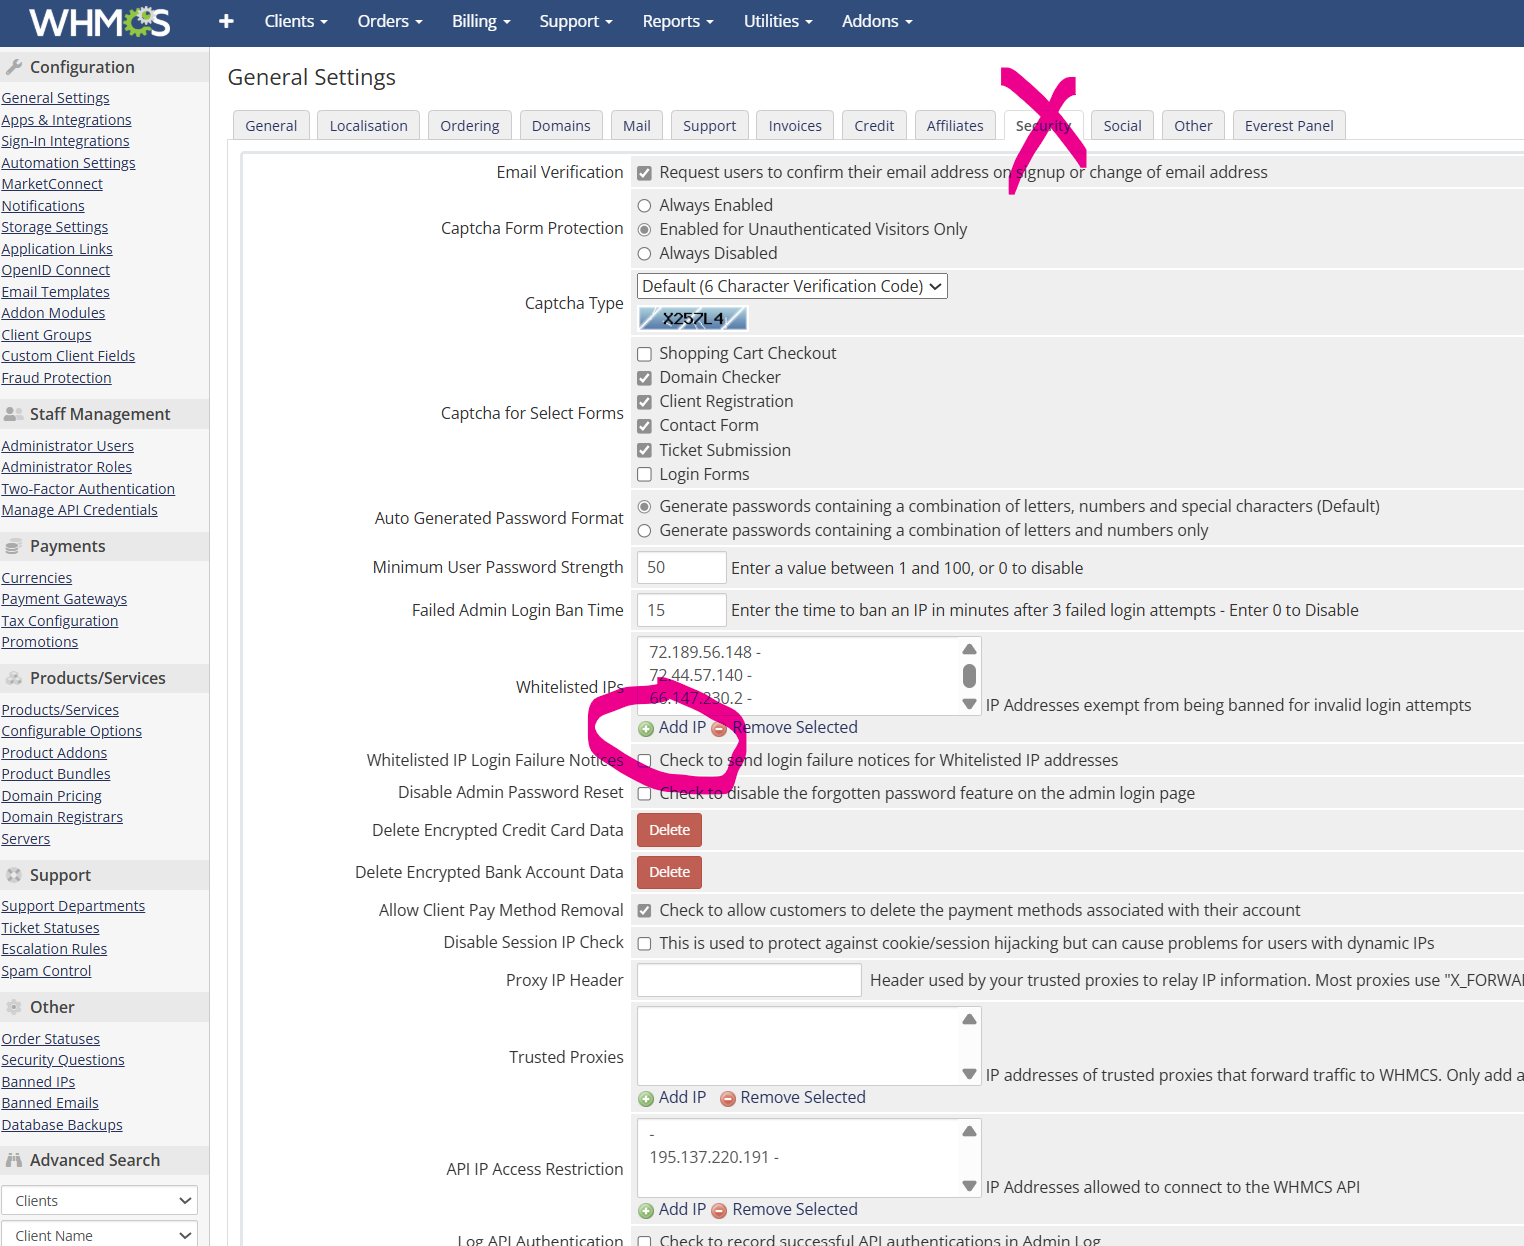This screenshot has height=1246, width=1524.
Task: Select Always Enabled captcha radio button
Action: pyautogui.click(x=645, y=206)
